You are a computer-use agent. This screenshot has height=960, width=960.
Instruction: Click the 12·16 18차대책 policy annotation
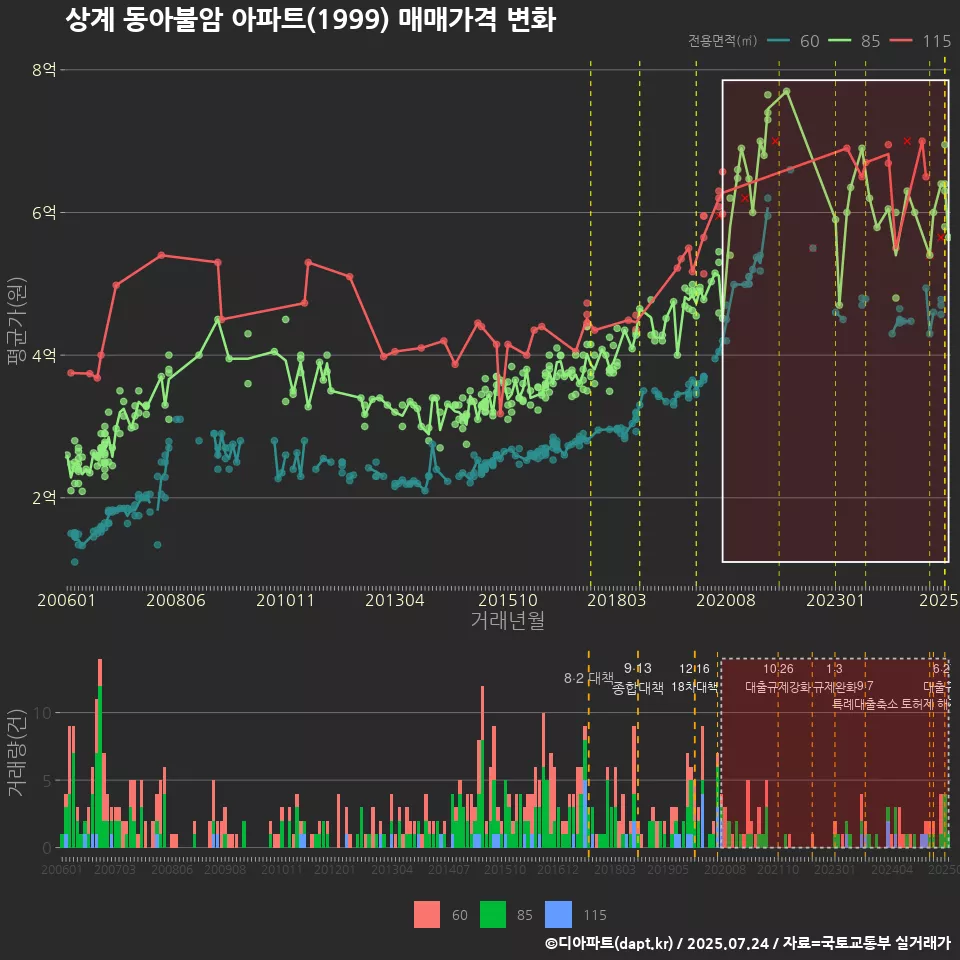click(694, 678)
